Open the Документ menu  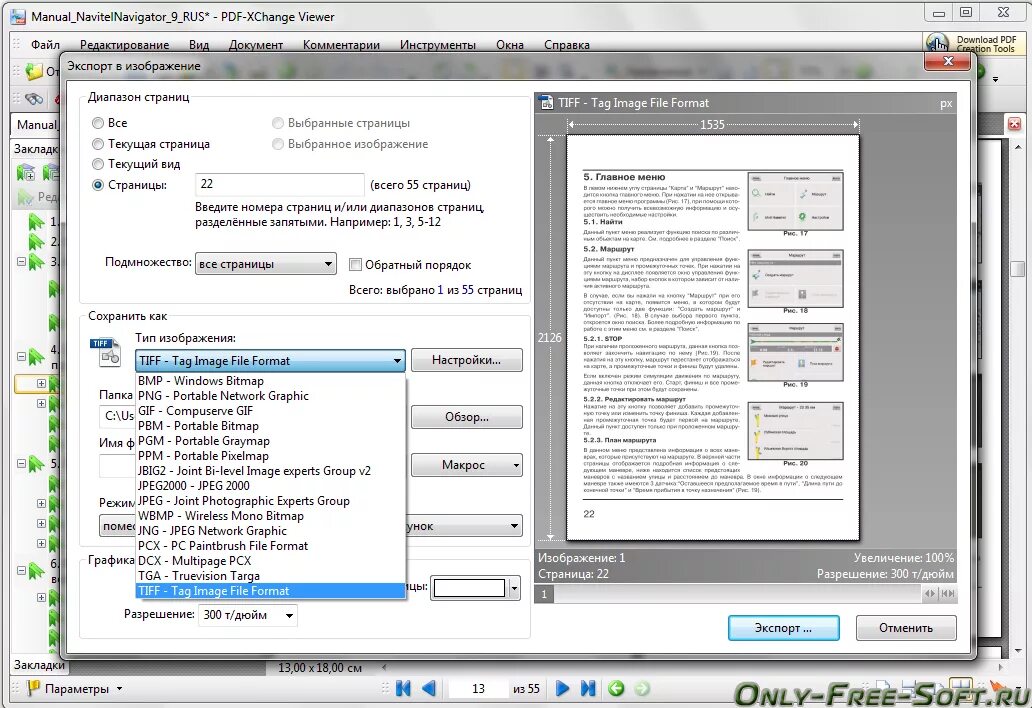coord(256,45)
